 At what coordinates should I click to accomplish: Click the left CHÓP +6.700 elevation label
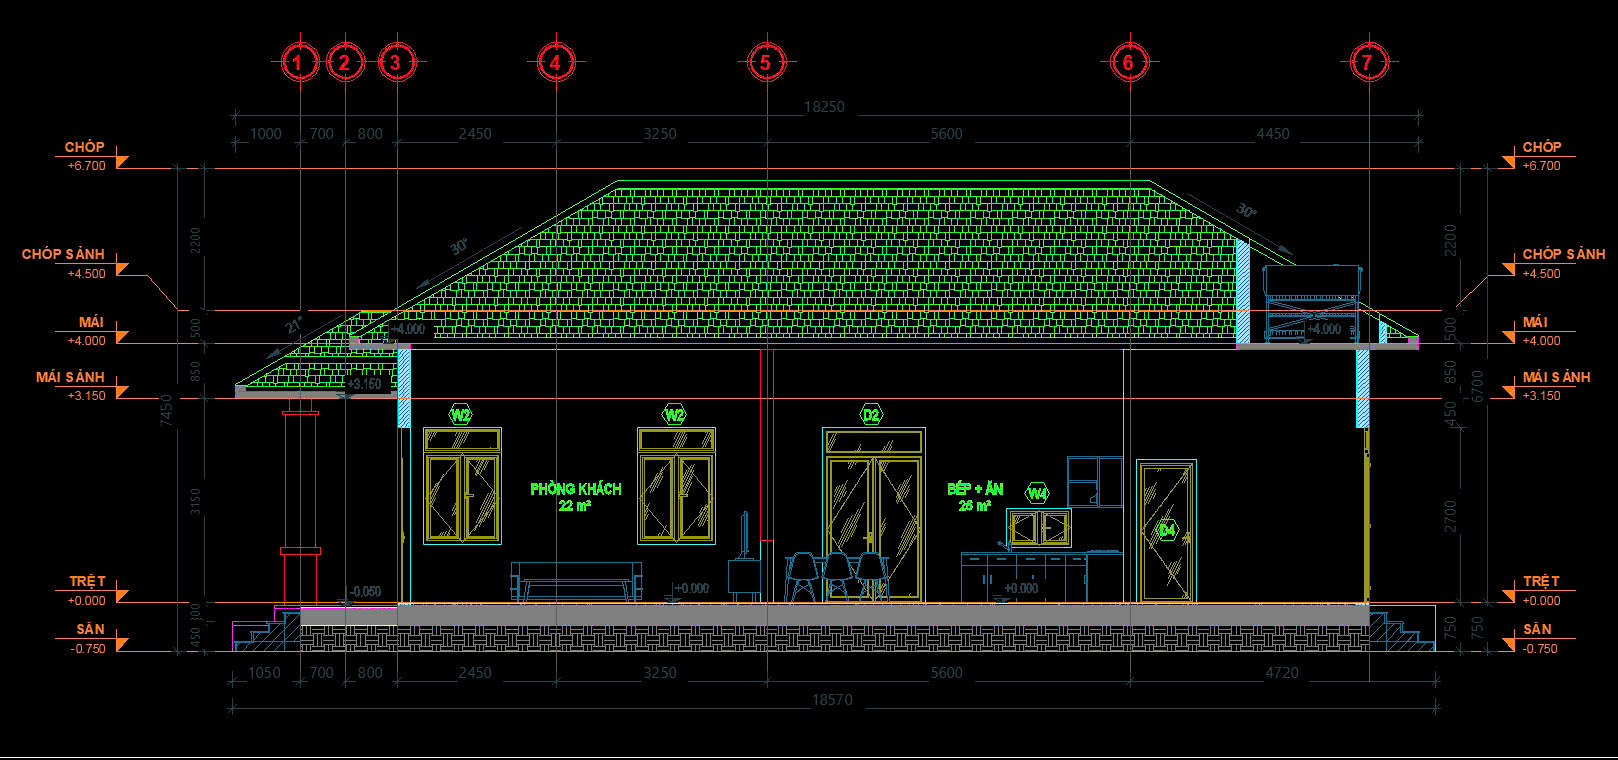pos(86,156)
